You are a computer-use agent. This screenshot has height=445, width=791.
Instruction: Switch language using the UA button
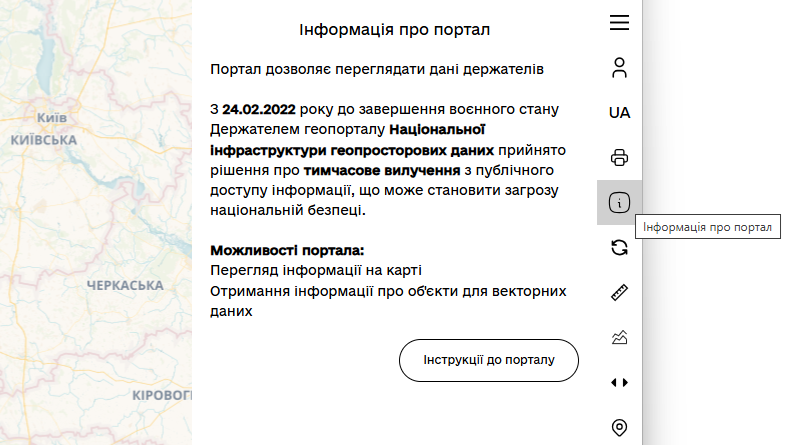coord(619,113)
